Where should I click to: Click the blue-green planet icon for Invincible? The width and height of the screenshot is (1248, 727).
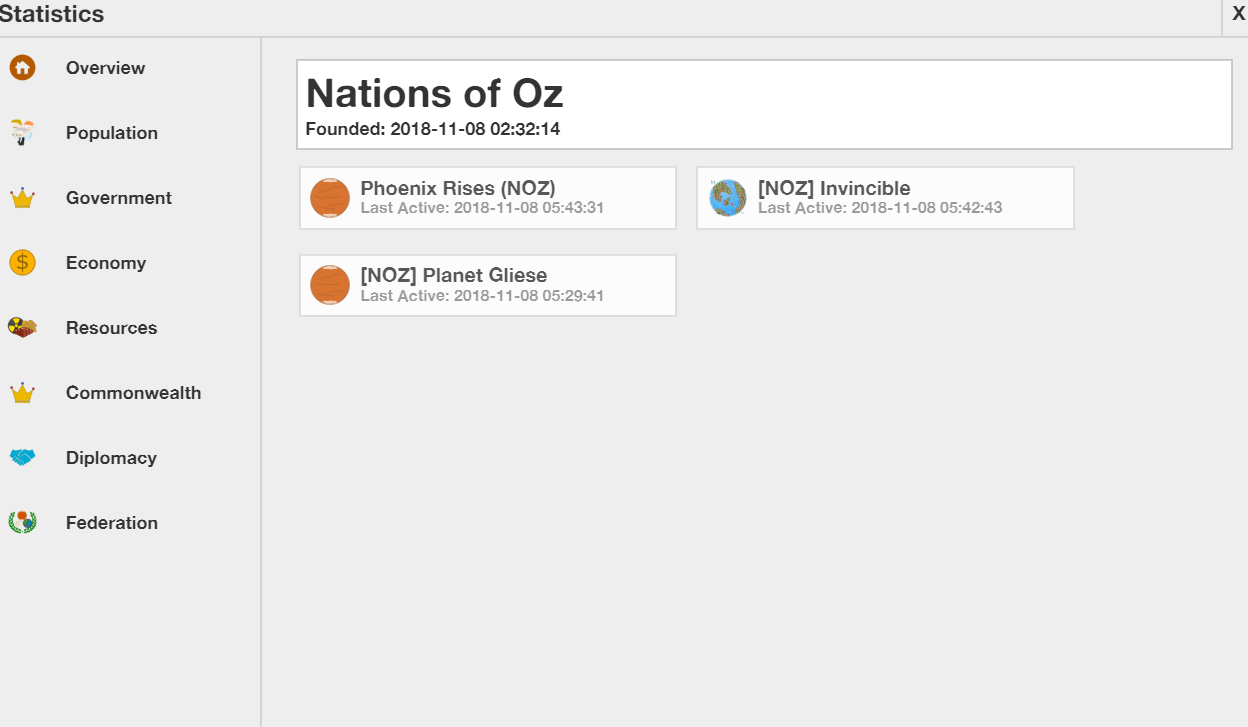728,198
